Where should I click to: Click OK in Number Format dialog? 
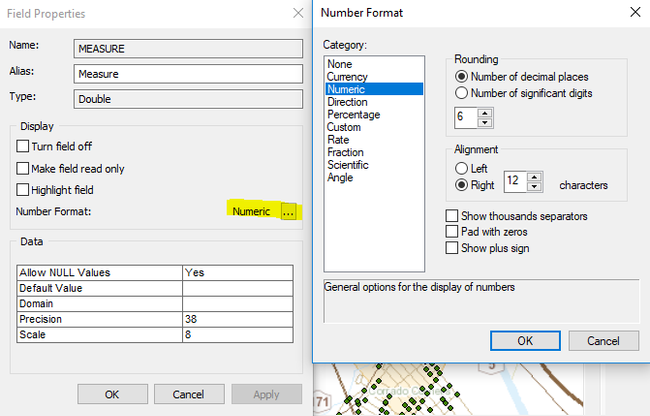(525, 341)
